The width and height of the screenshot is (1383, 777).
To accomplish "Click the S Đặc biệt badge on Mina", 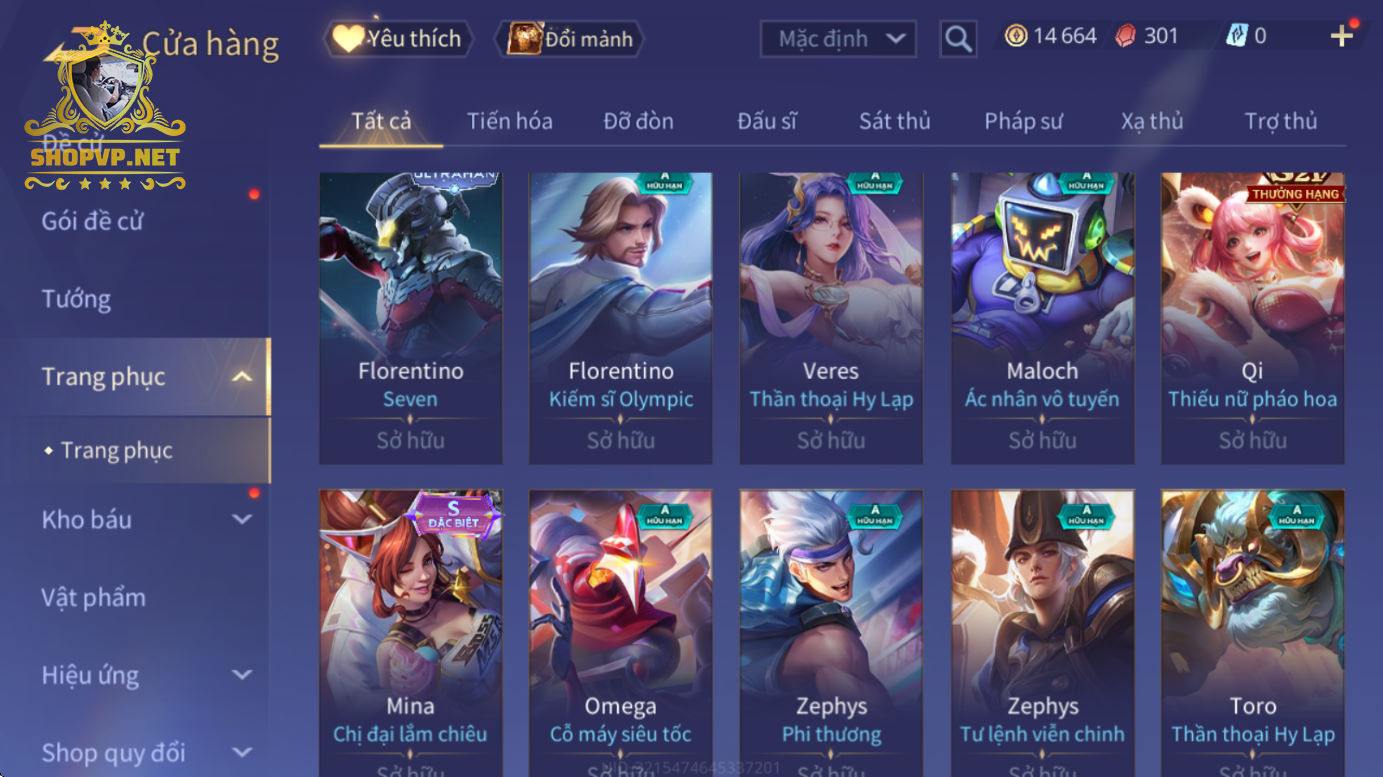I will pyautogui.click(x=453, y=512).
